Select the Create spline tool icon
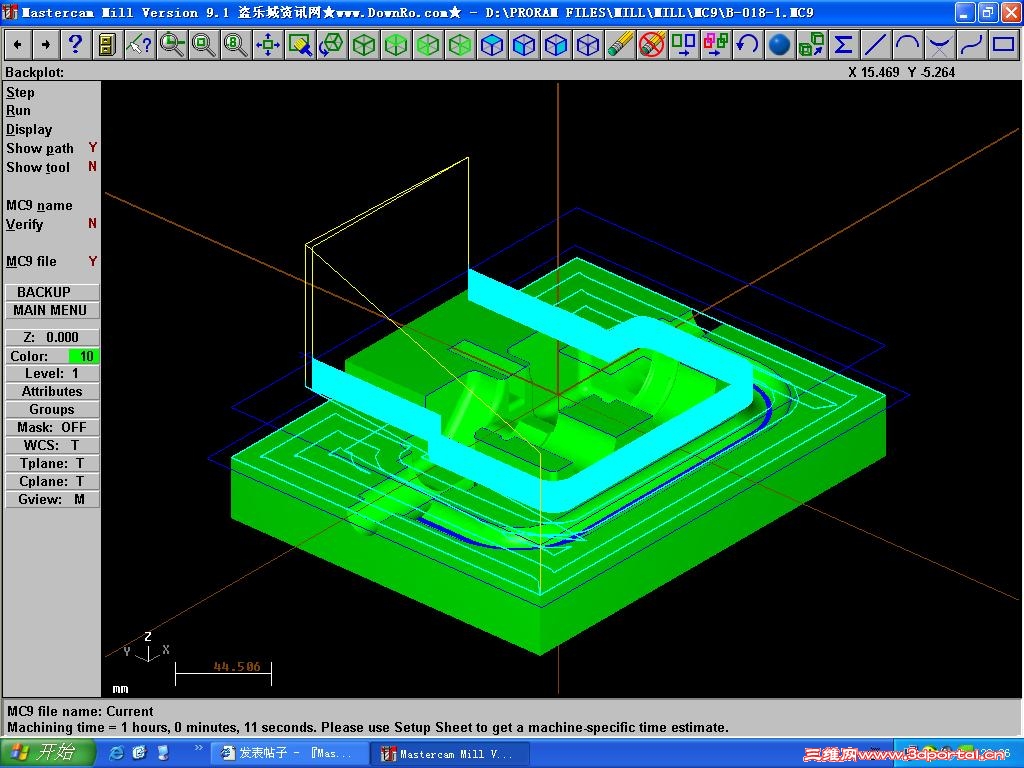Viewport: 1024px width, 768px height. click(x=971, y=44)
